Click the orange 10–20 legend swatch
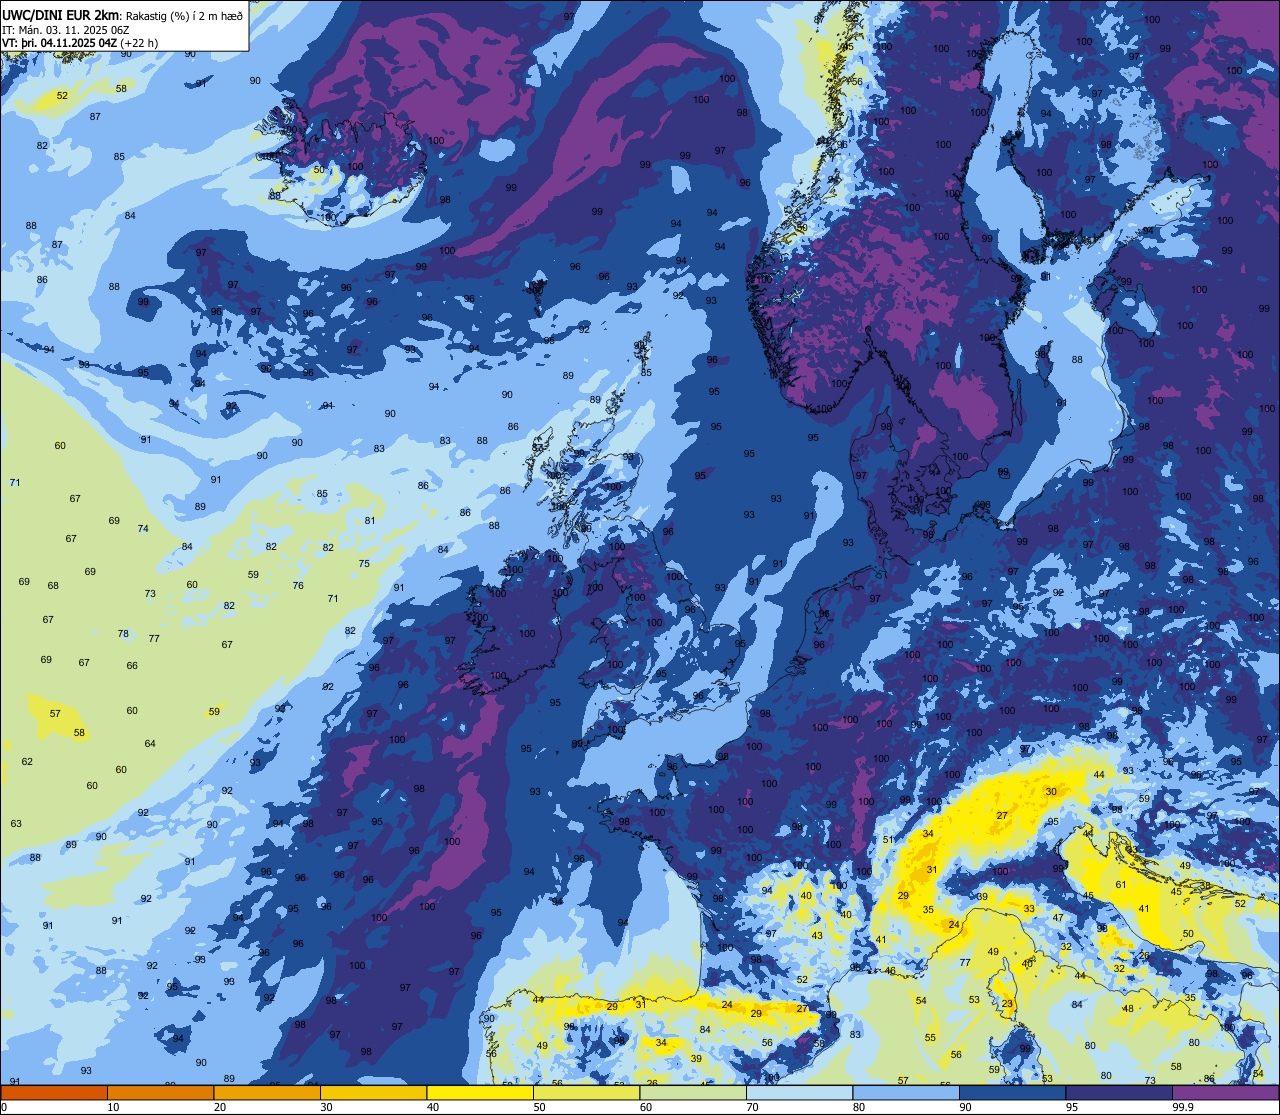 160,1092
